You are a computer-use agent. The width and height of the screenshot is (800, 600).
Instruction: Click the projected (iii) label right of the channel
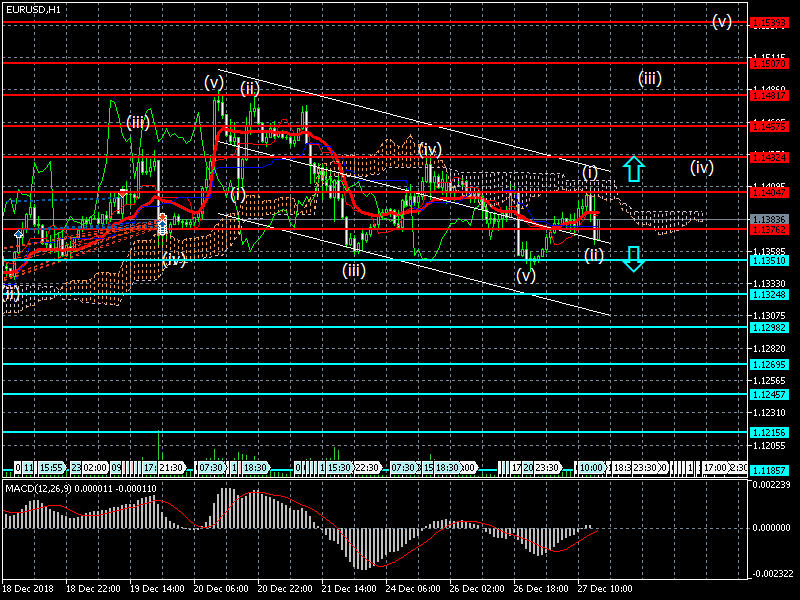click(x=650, y=78)
